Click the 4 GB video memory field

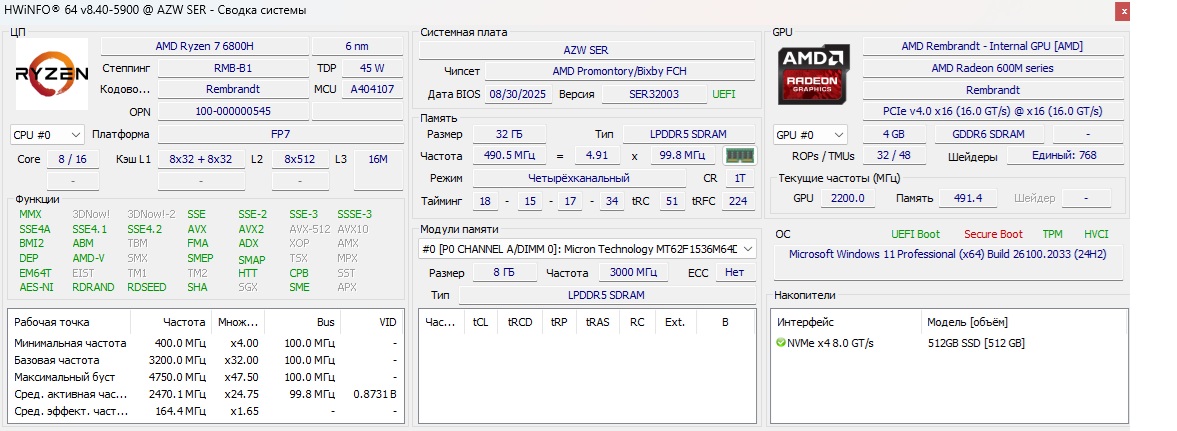pos(893,134)
